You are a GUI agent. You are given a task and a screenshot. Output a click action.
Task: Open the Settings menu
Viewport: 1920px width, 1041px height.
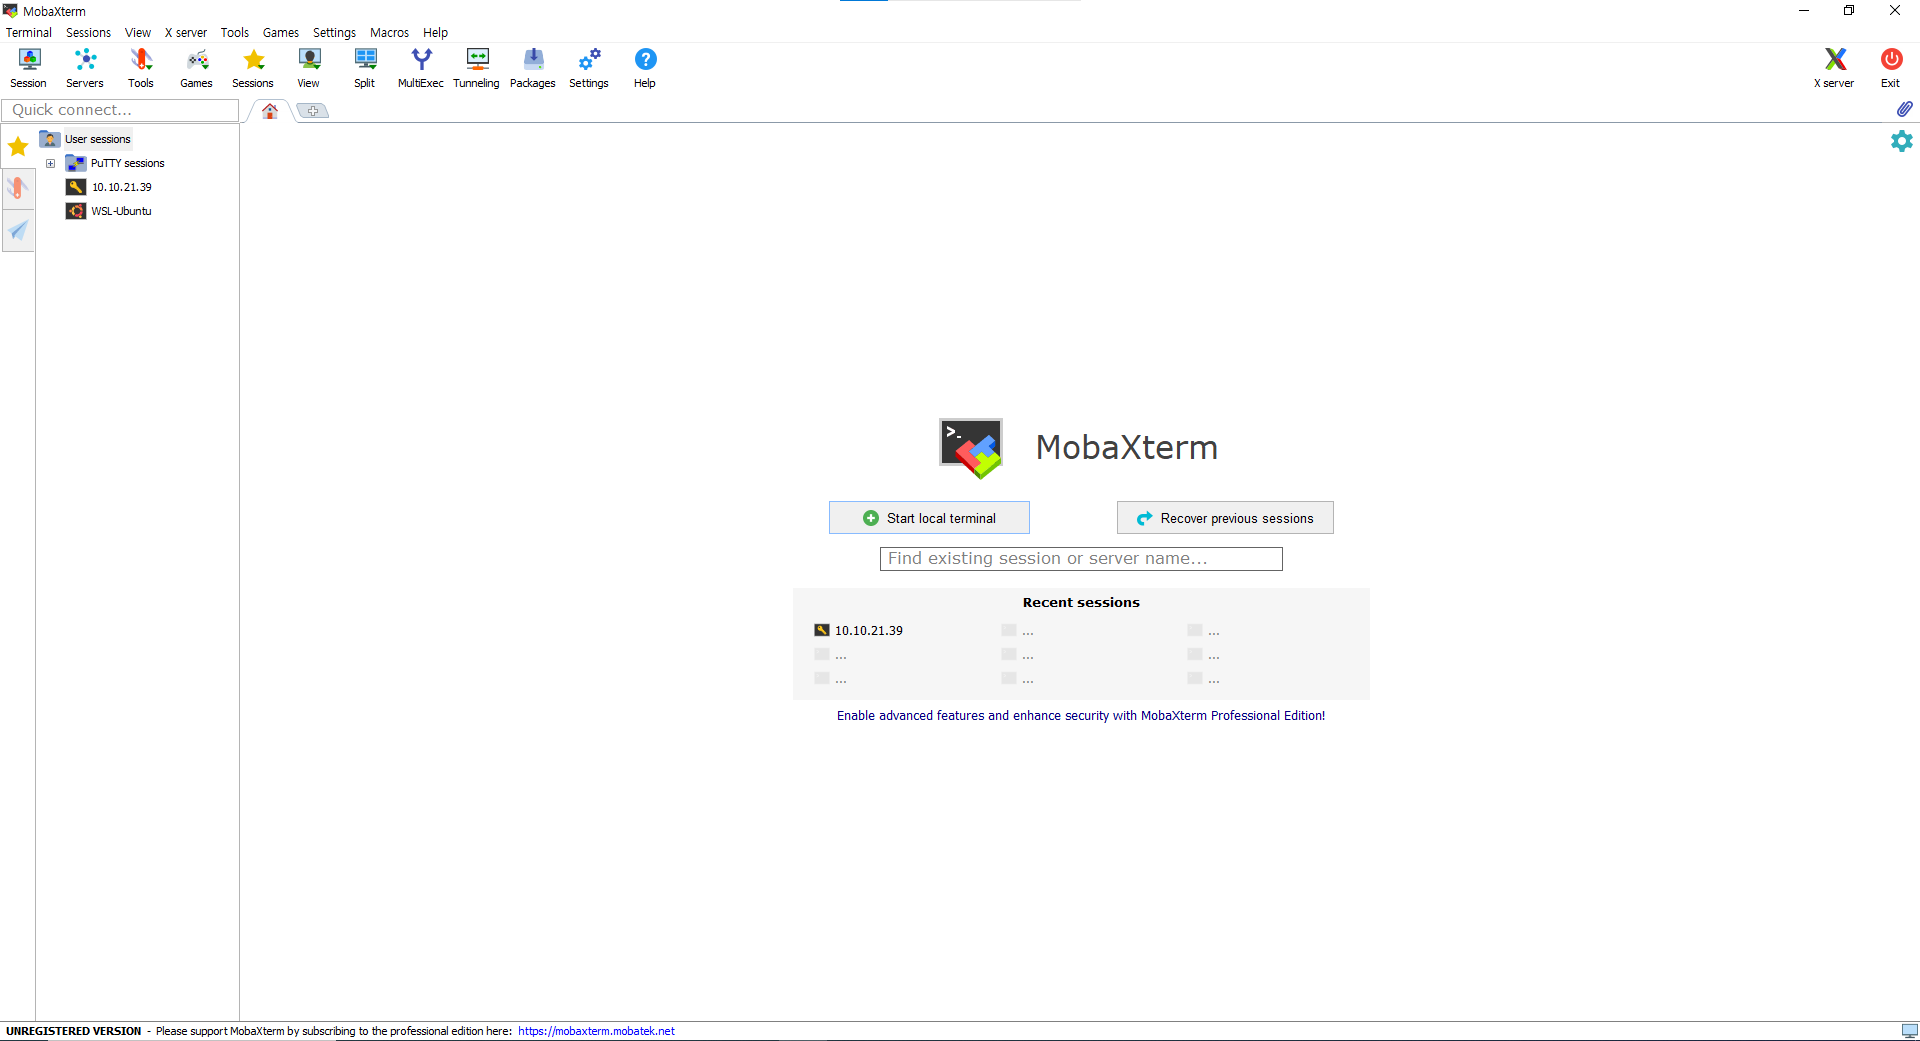pyautogui.click(x=335, y=33)
